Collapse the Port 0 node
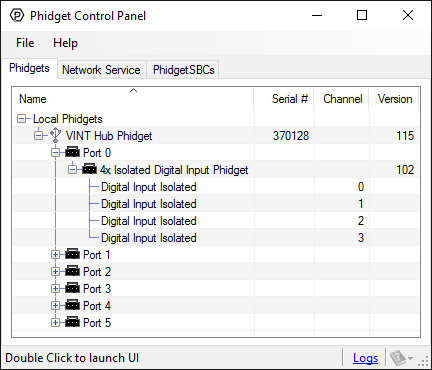Viewport: 432px width, 370px height. tap(55, 153)
